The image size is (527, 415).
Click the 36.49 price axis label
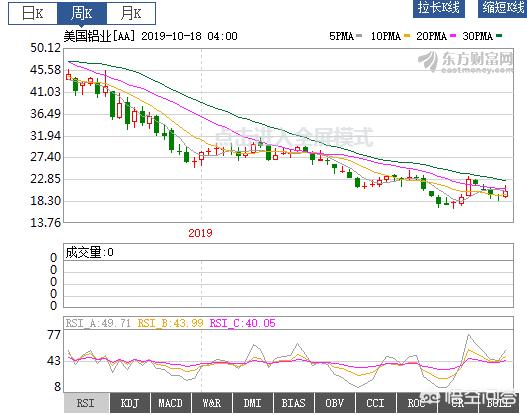coord(46,114)
